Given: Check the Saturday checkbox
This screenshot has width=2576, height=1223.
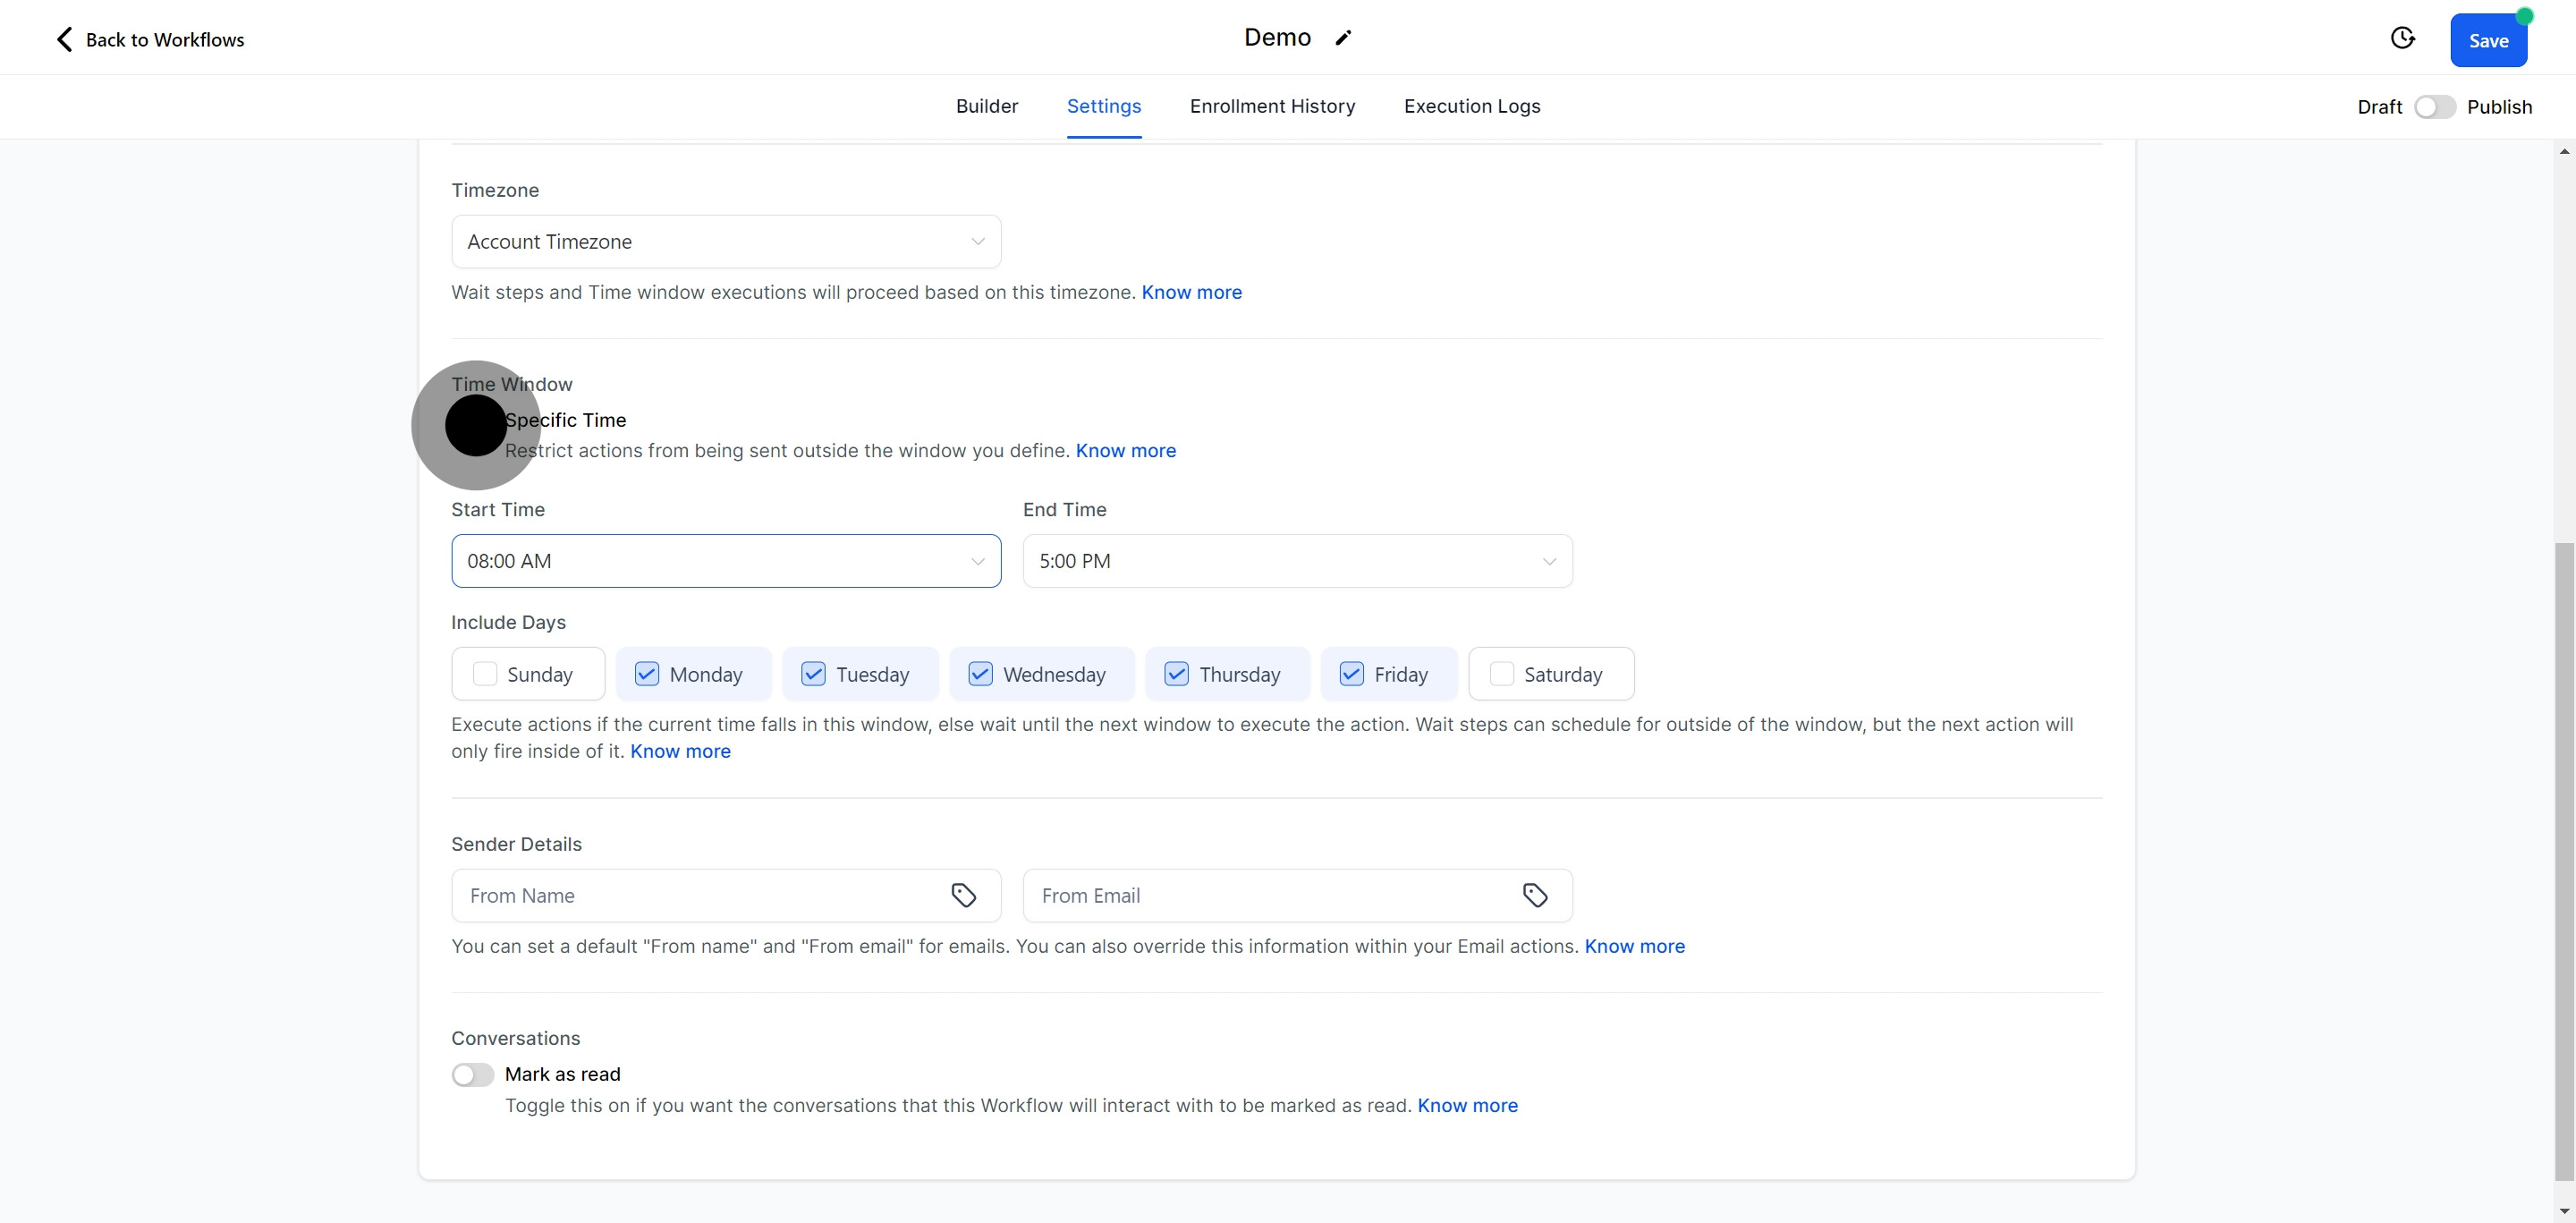Looking at the screenshot, I should 1501,674.
